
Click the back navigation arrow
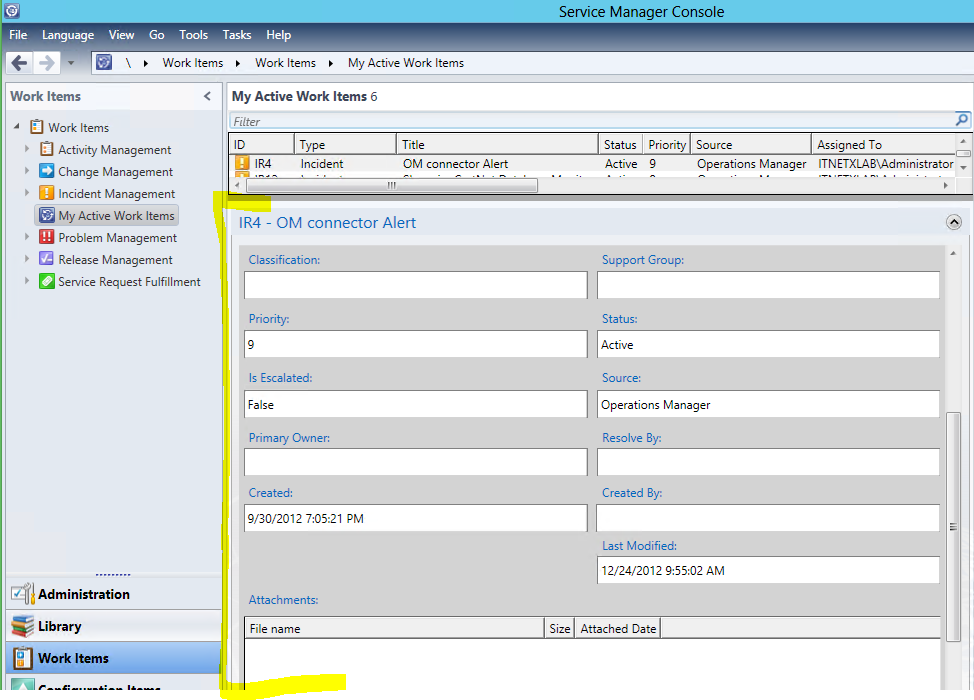tap(19, 63)
